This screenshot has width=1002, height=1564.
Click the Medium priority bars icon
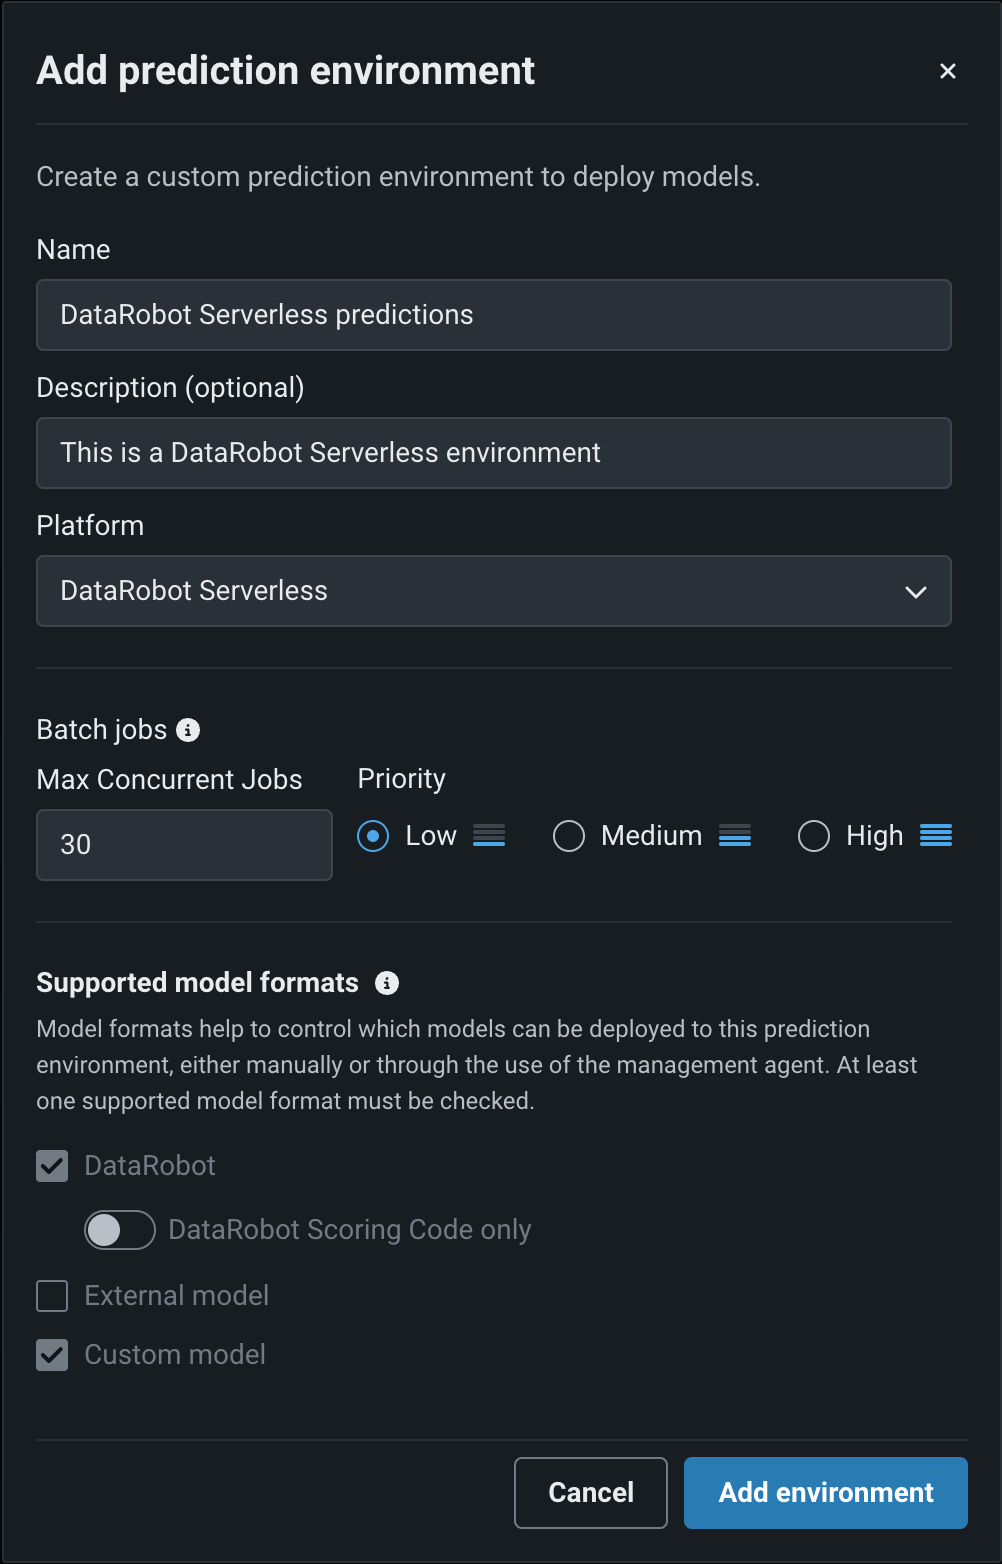click(x=735, y=835)
